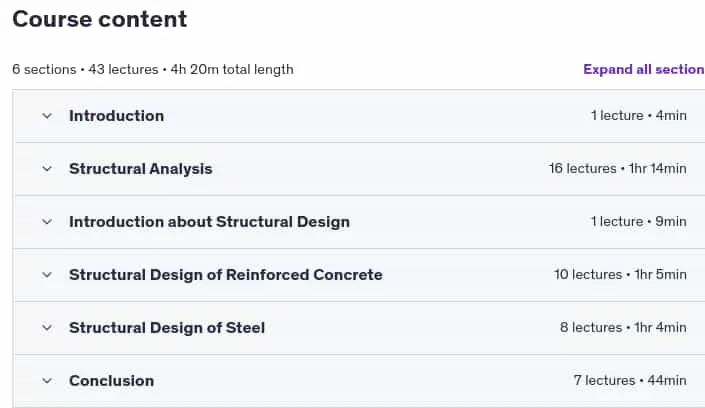Click chevron beside Introduction about Structural Design

47,222
